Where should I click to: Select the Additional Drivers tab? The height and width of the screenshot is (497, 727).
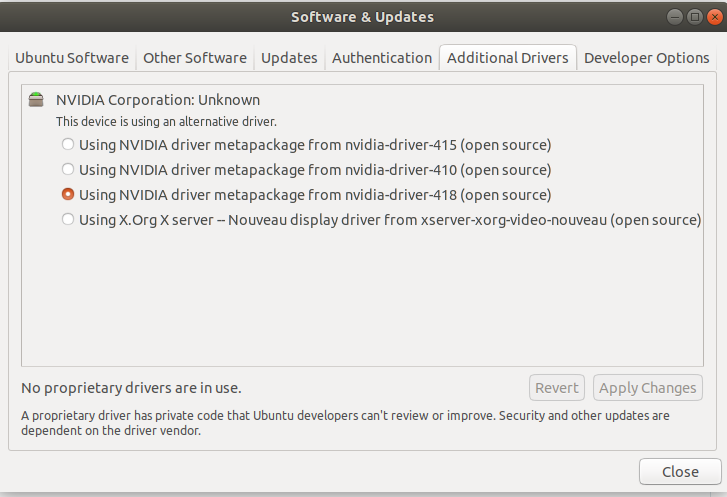click(508, 58)
